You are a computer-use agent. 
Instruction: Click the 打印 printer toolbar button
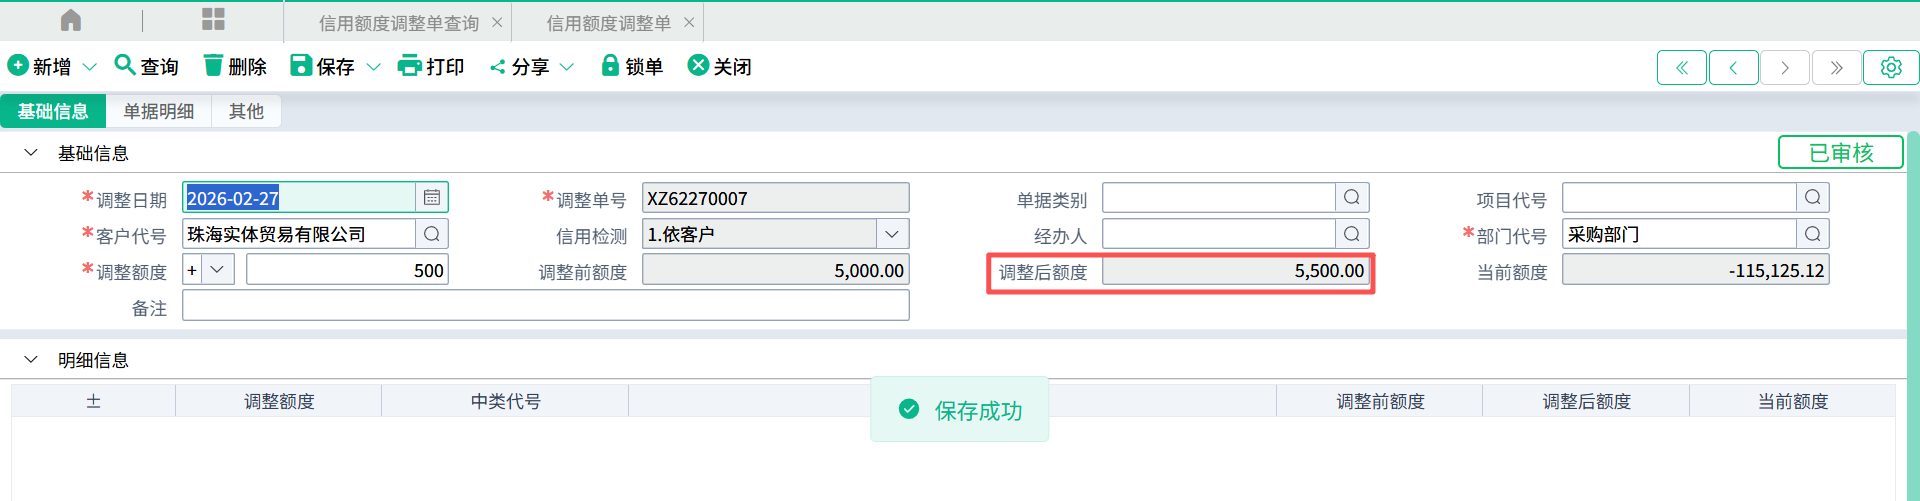coord(431,66)
